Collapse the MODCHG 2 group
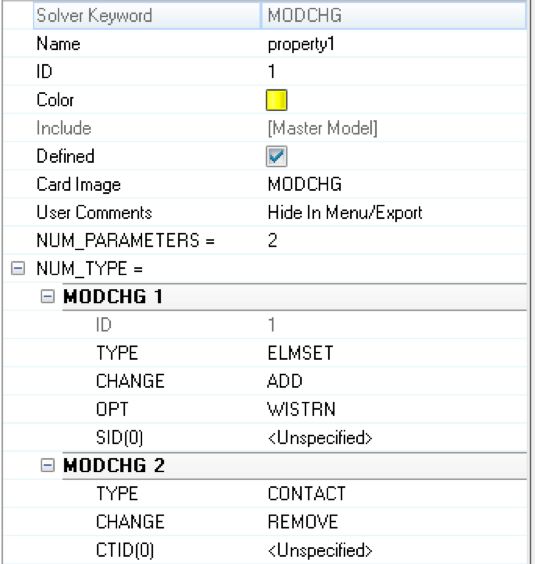Screen dimensions: 535x564 tap(47, 465)
